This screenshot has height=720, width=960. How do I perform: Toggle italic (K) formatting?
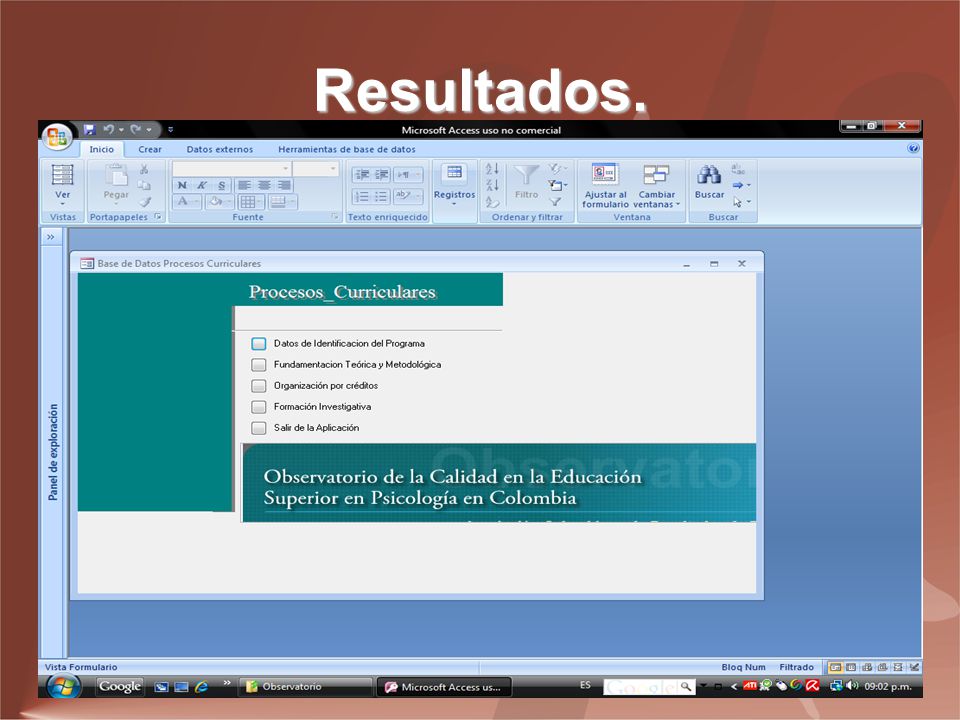point(202,186)
